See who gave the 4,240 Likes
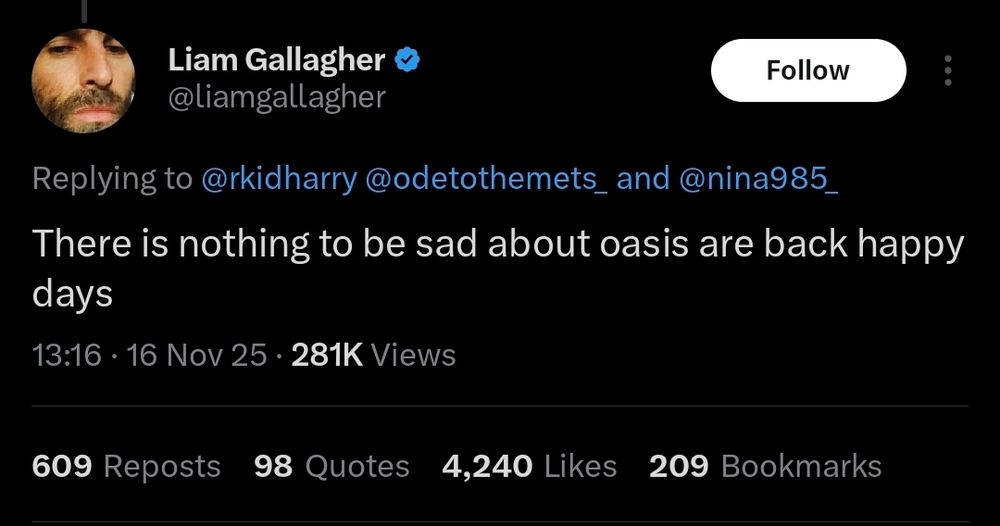1000x526 pixels. point(529,466)
